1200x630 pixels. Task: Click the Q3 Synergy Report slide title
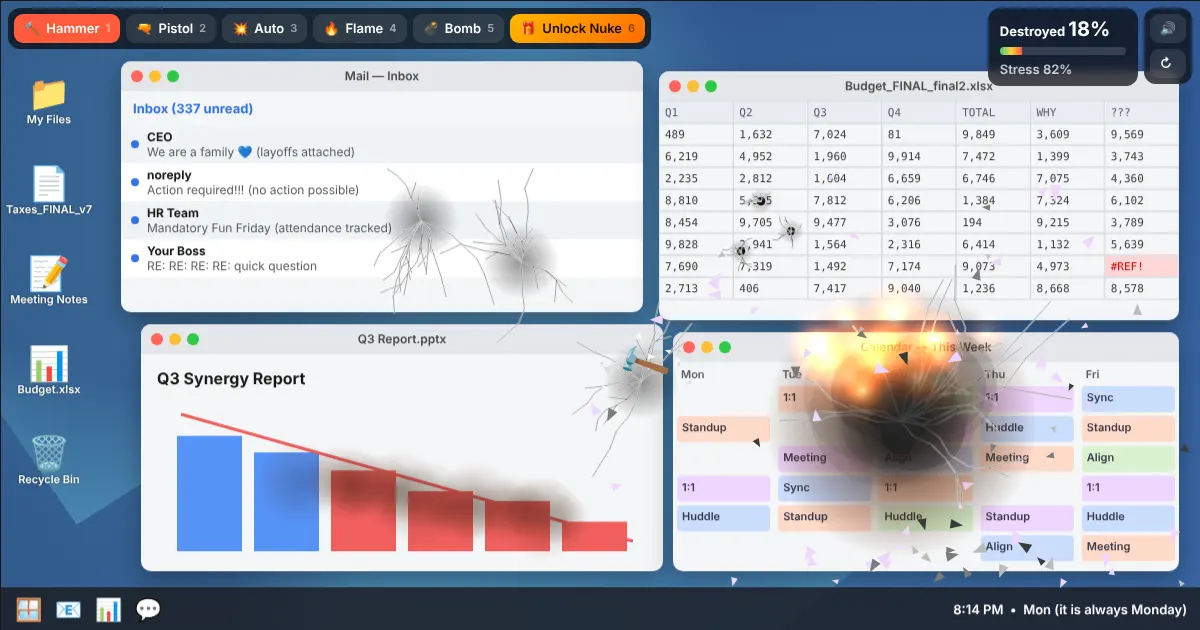point(231,379)
